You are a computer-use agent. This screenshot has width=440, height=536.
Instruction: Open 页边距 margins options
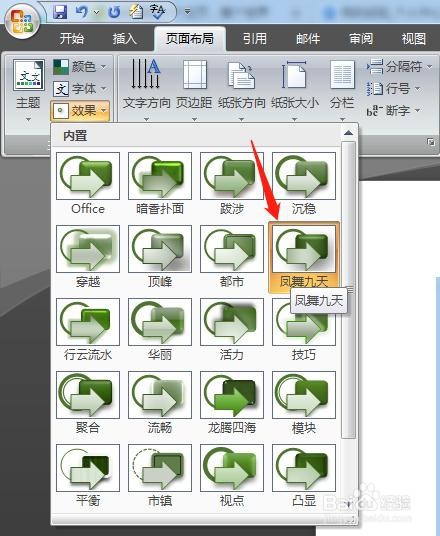click(194, 90)
